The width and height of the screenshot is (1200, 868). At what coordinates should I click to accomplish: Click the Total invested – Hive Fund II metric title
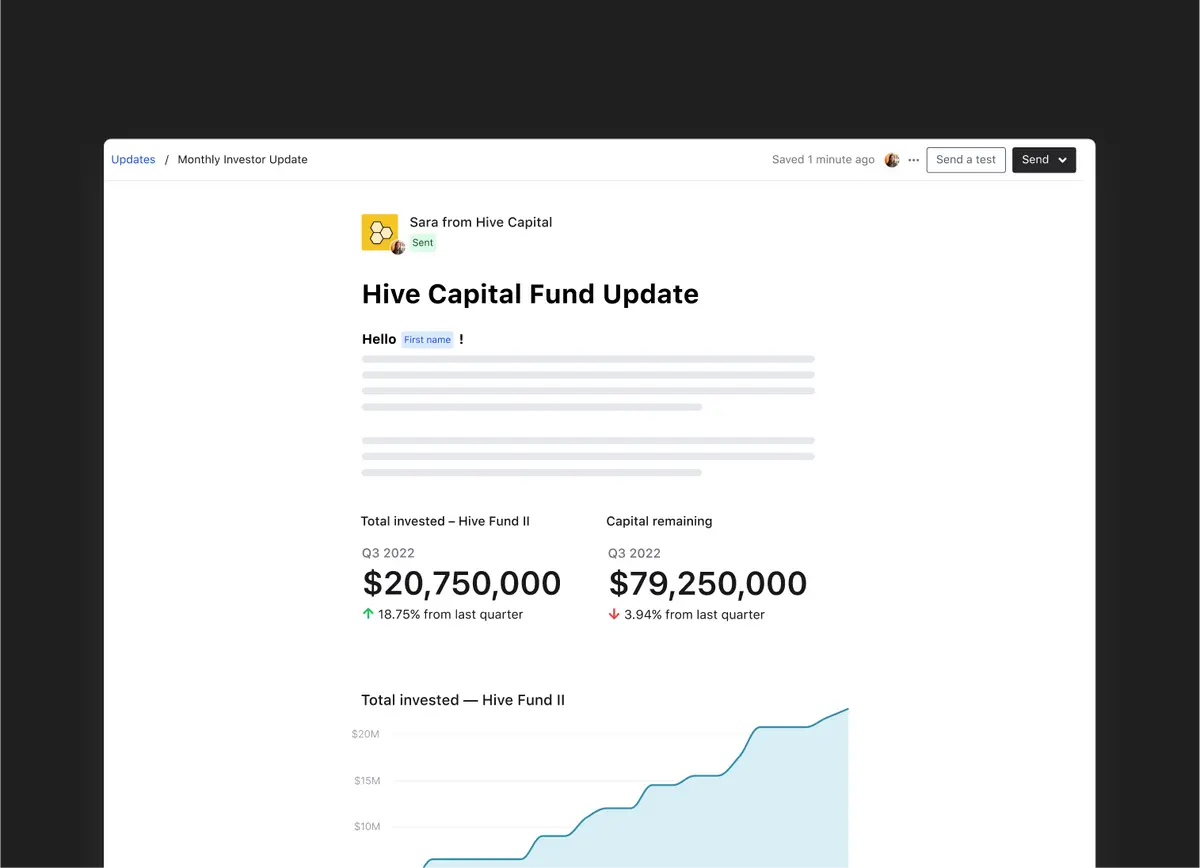(x=445, y=521)
